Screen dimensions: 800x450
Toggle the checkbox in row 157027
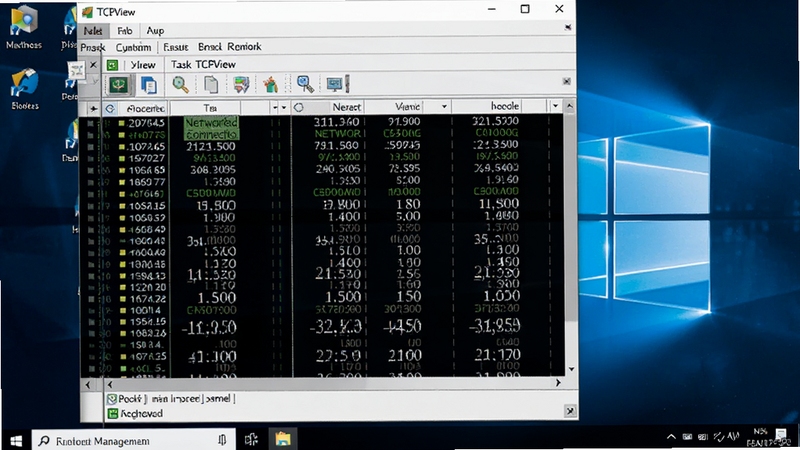click(90, 159)
